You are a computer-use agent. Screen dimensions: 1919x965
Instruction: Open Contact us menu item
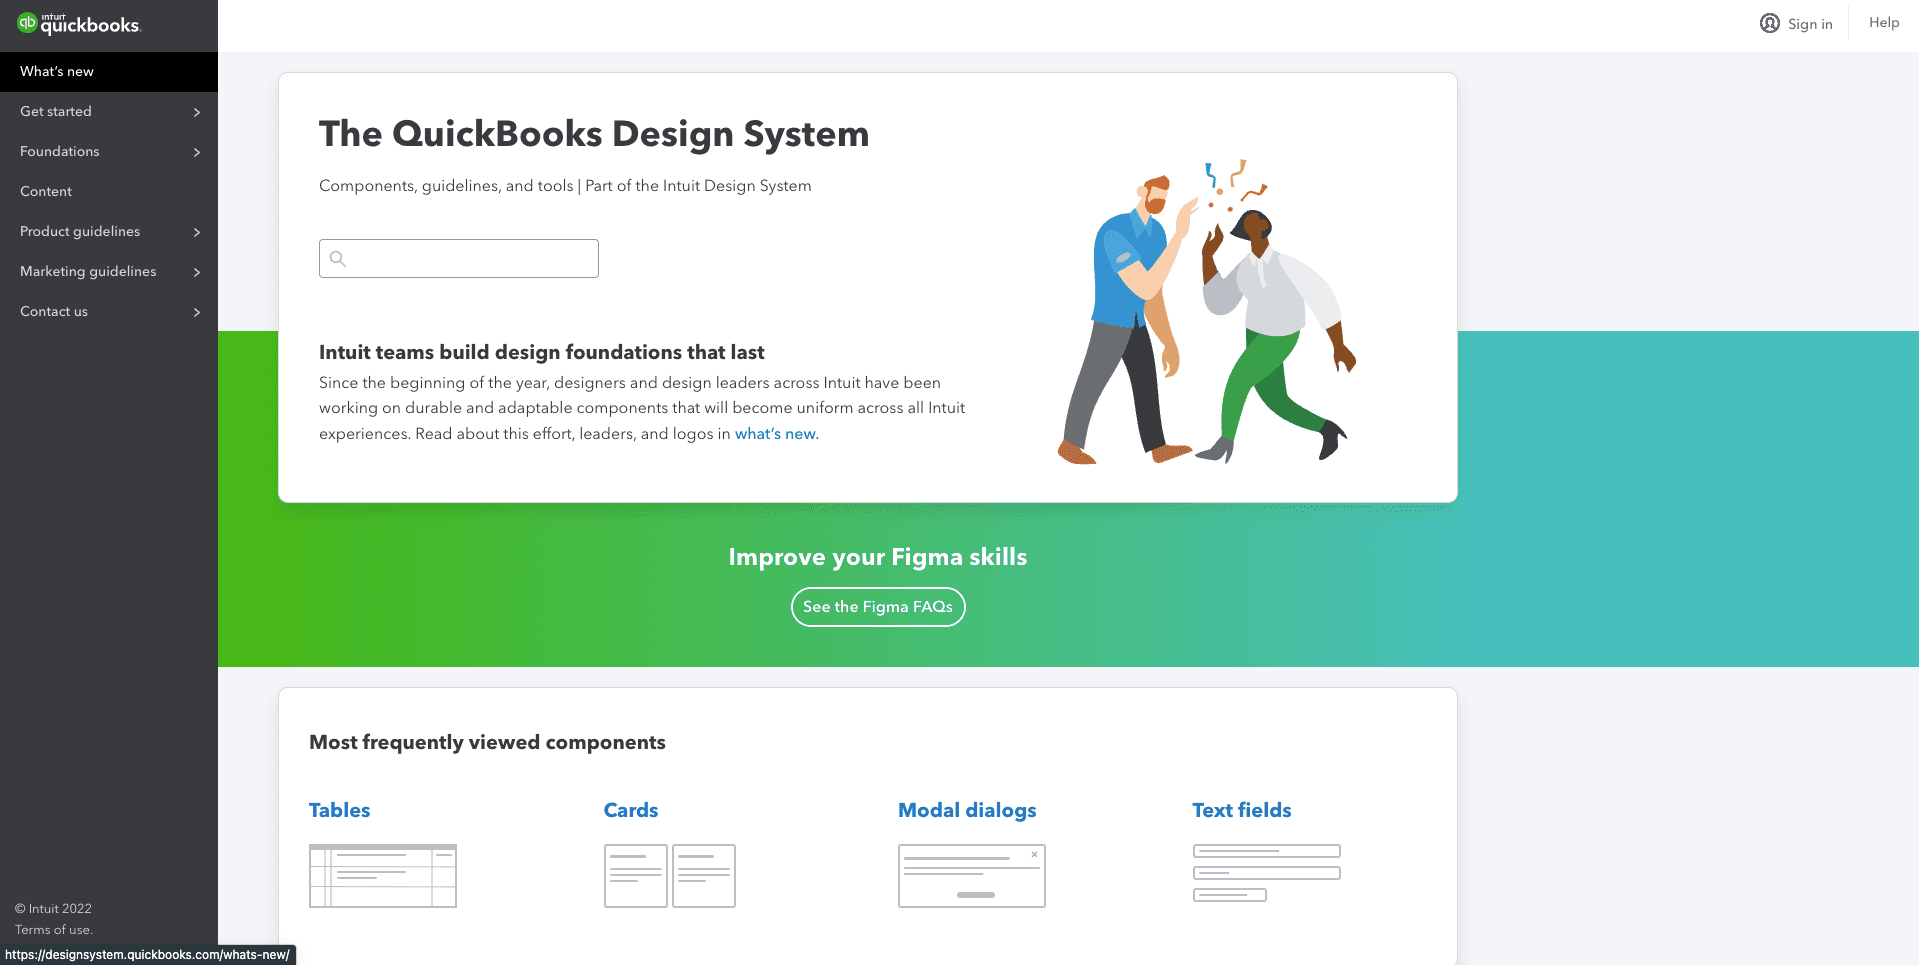[109, 312]
